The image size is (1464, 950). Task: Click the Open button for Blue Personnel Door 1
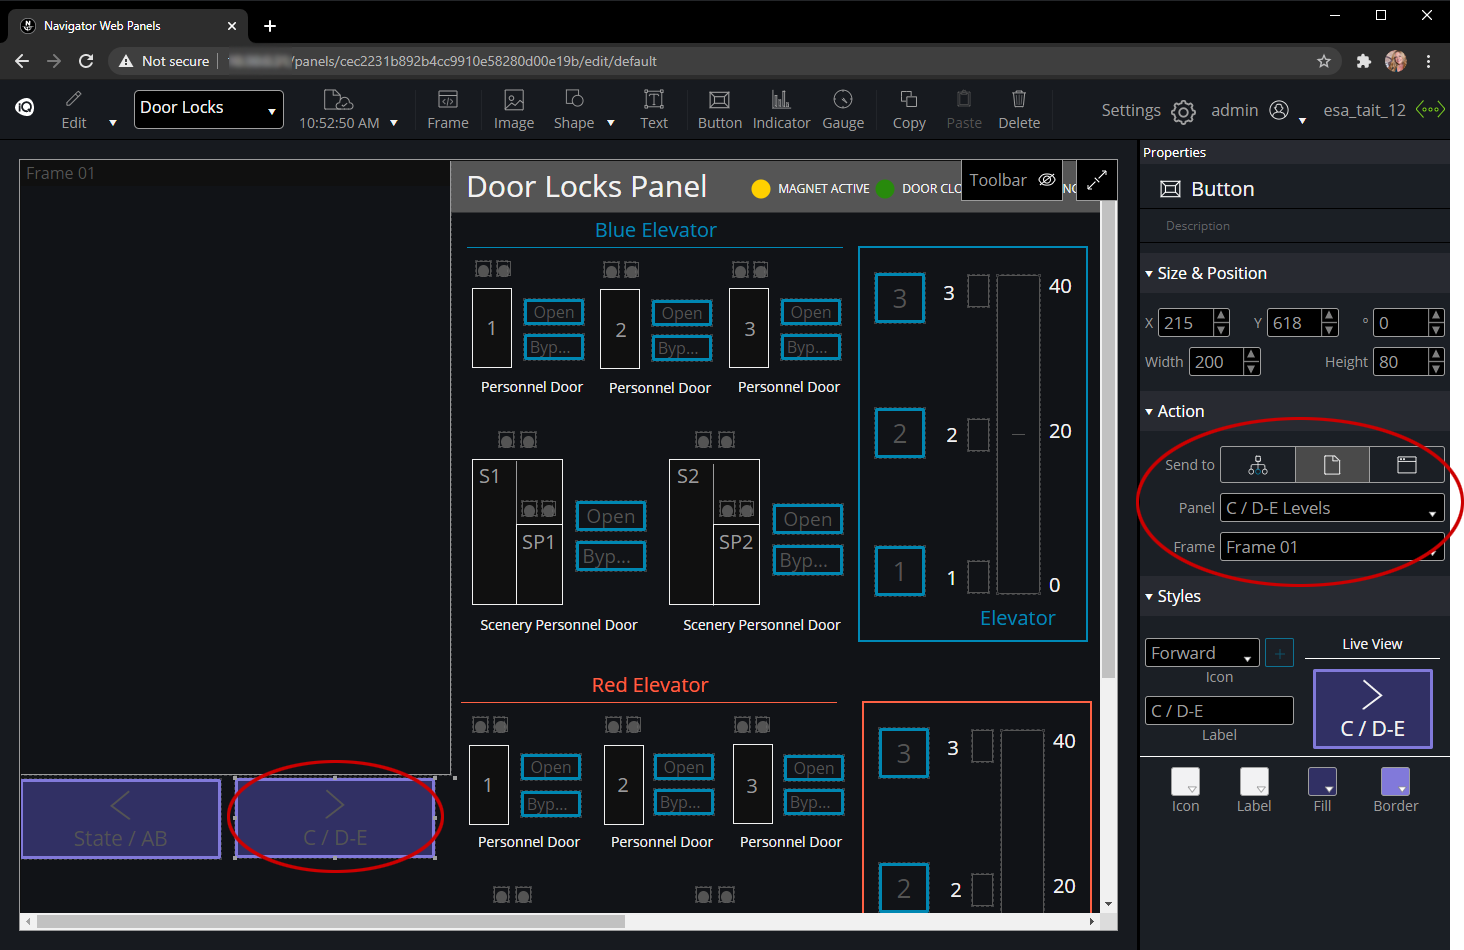click(x=554, y=312)
